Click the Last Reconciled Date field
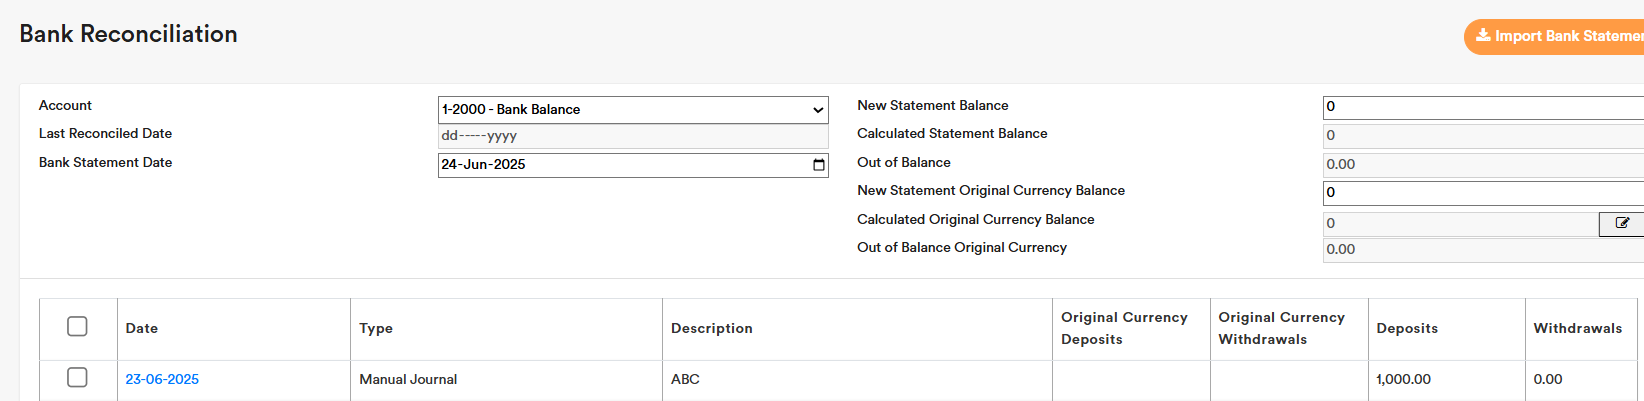Viewport: 1644px width, 401px height. pyautogui.click(x=632, y=136)
